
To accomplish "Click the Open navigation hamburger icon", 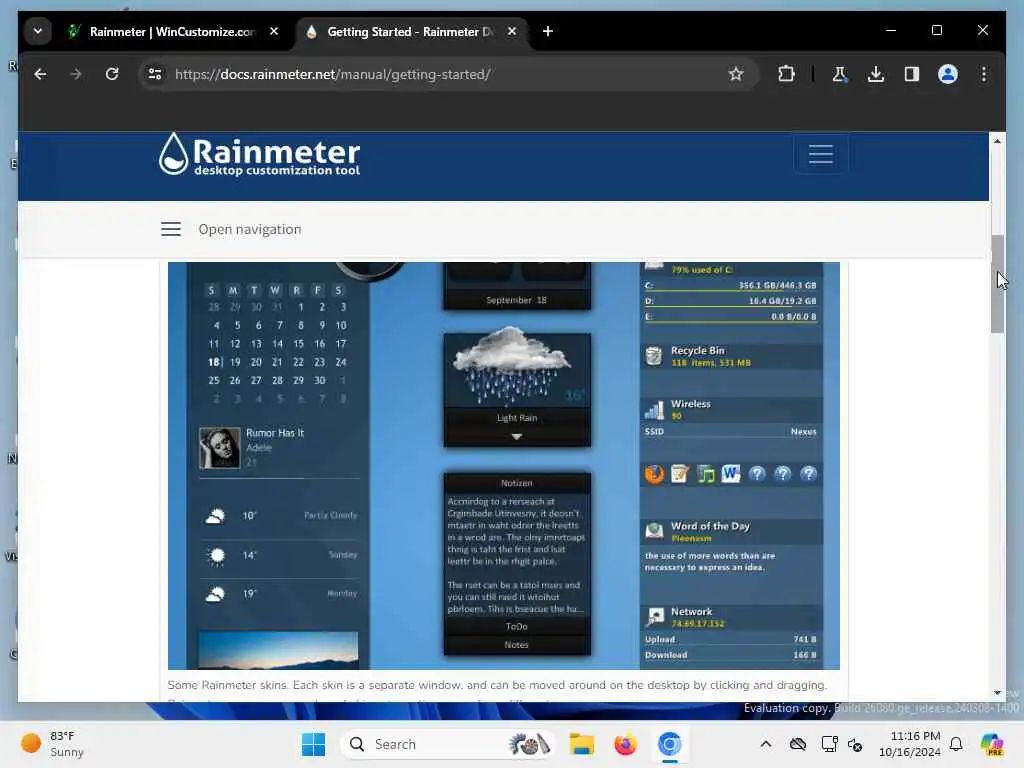I will click(x=171, y=229).
